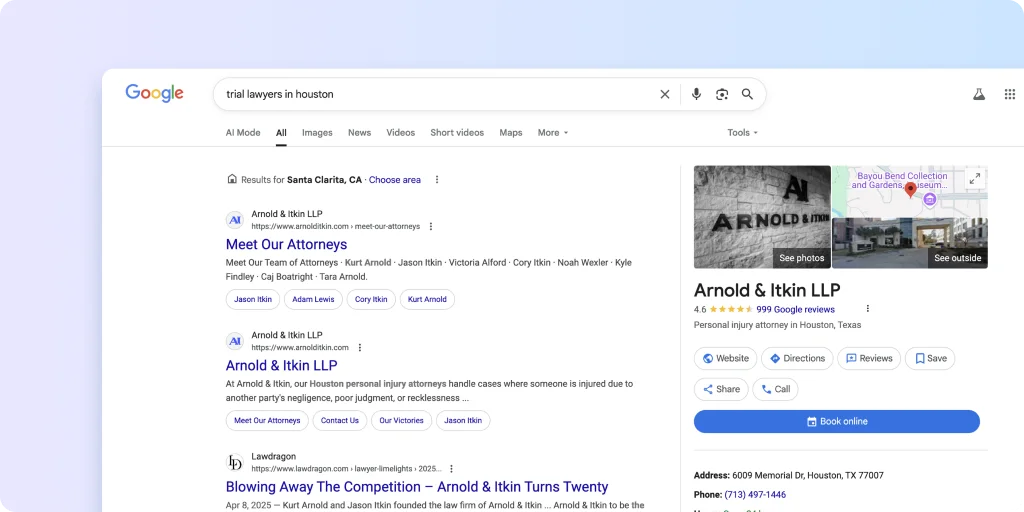This screenshot has height=512, width=1024.
Task: Switch to Short videos tab
Action: pos(457,133)
